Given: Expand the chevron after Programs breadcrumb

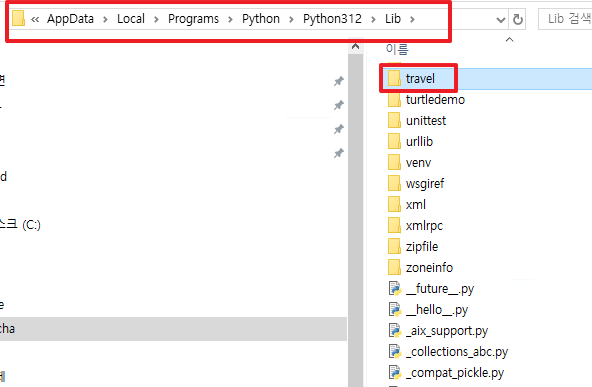Looking at the screenshot, I should [x=230, y=19].
